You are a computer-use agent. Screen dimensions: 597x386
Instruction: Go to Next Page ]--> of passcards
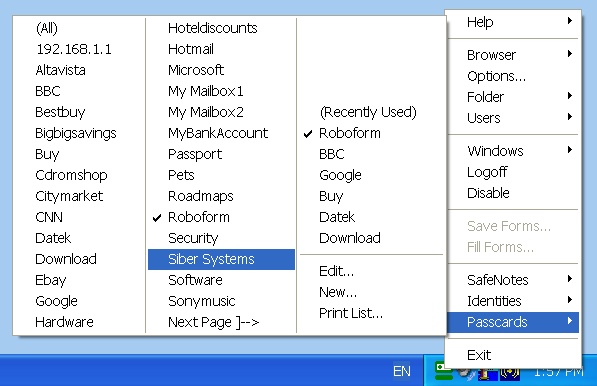click(221, 322)
